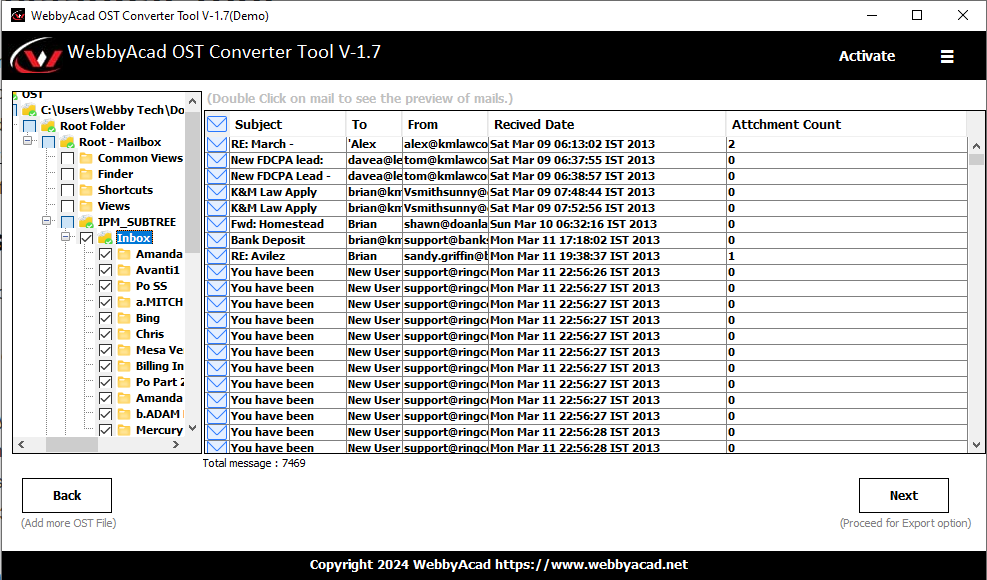The image size is (987, 580).
Task: Uncheck the a.MITCH folder checkbox
Action: [106, 302]
